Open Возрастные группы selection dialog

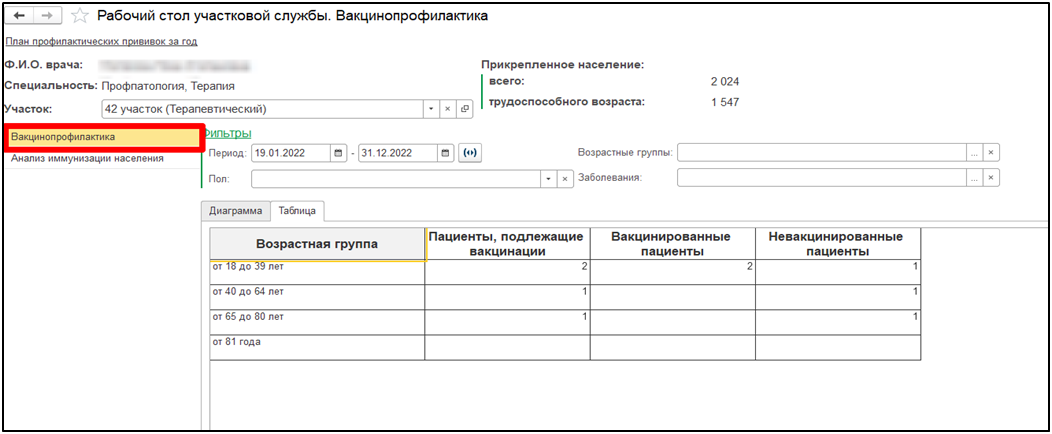tap(973, 153)
